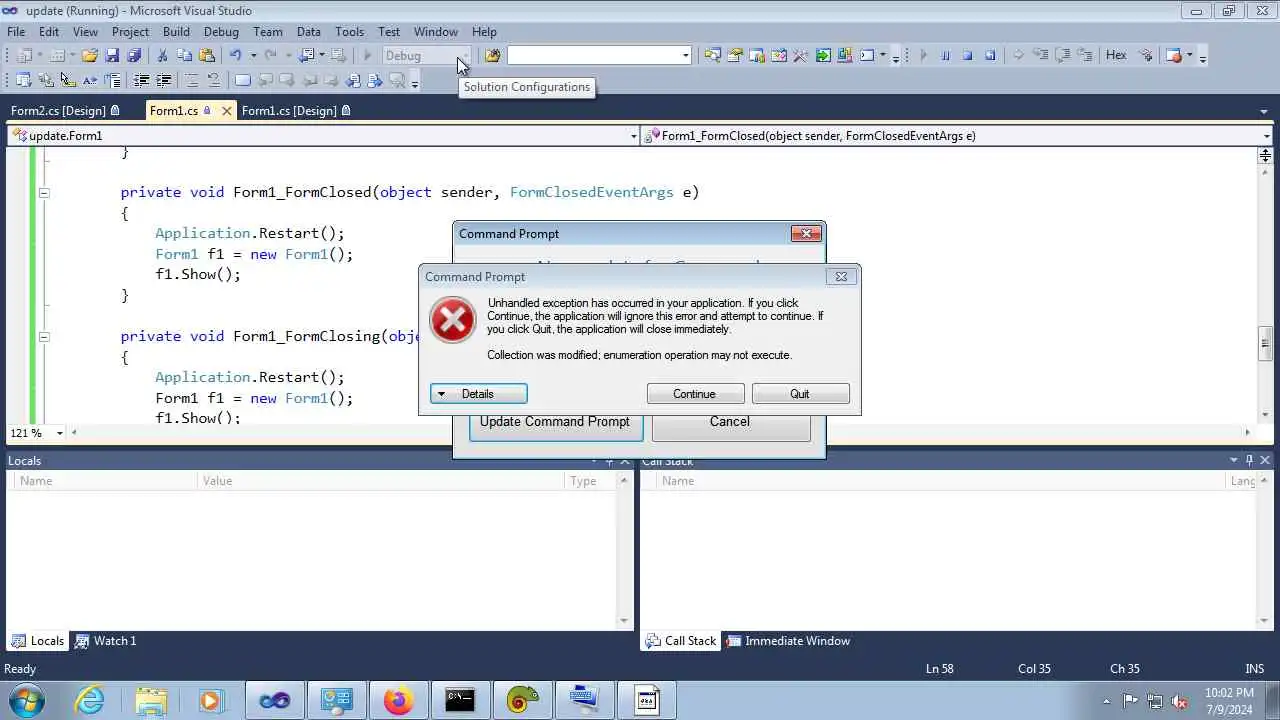
Task: Click the Toolbox hammer-wrench icon
Action: (800, 56)
